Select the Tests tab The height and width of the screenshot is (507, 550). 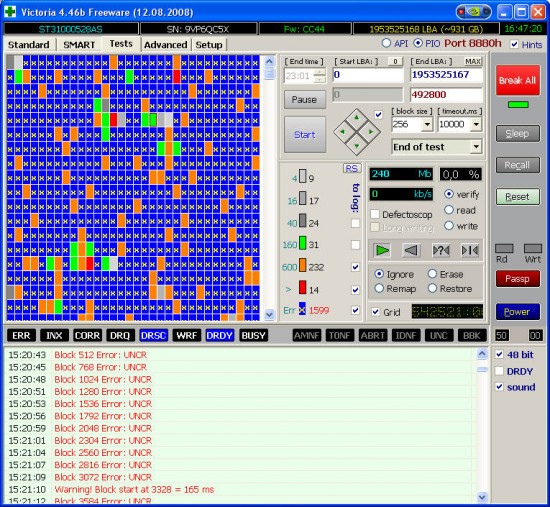(x=121, y=44)
